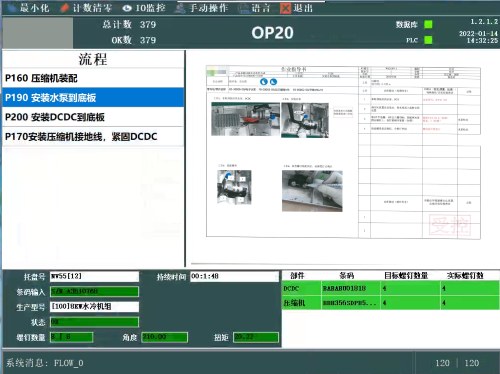Click the 压缩机 part cell
Screen dimensions: 500x374
[x=302, y=303]
